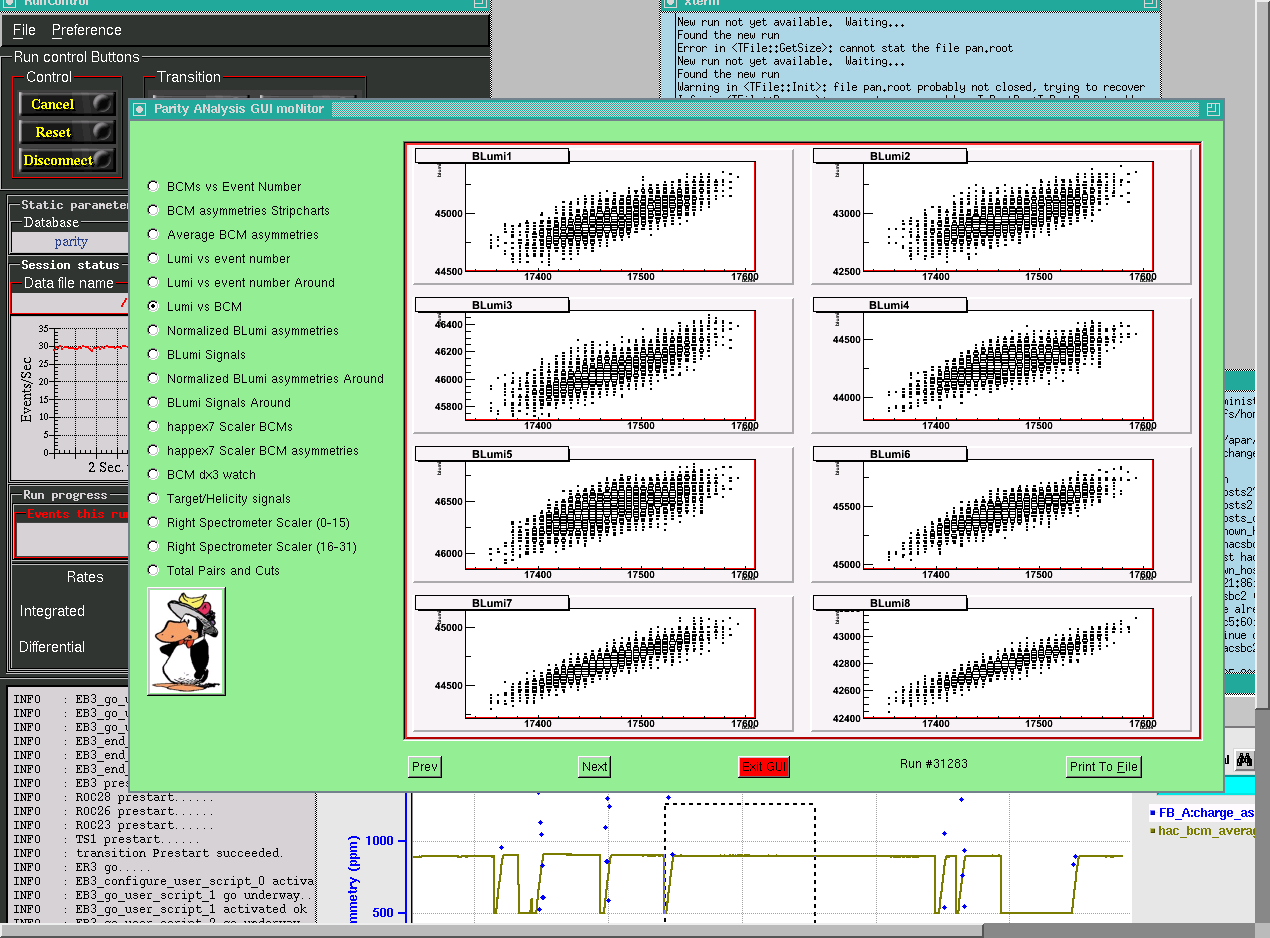Click the Parity ANalysis GUI moNitor title bar

pos(676,108)
